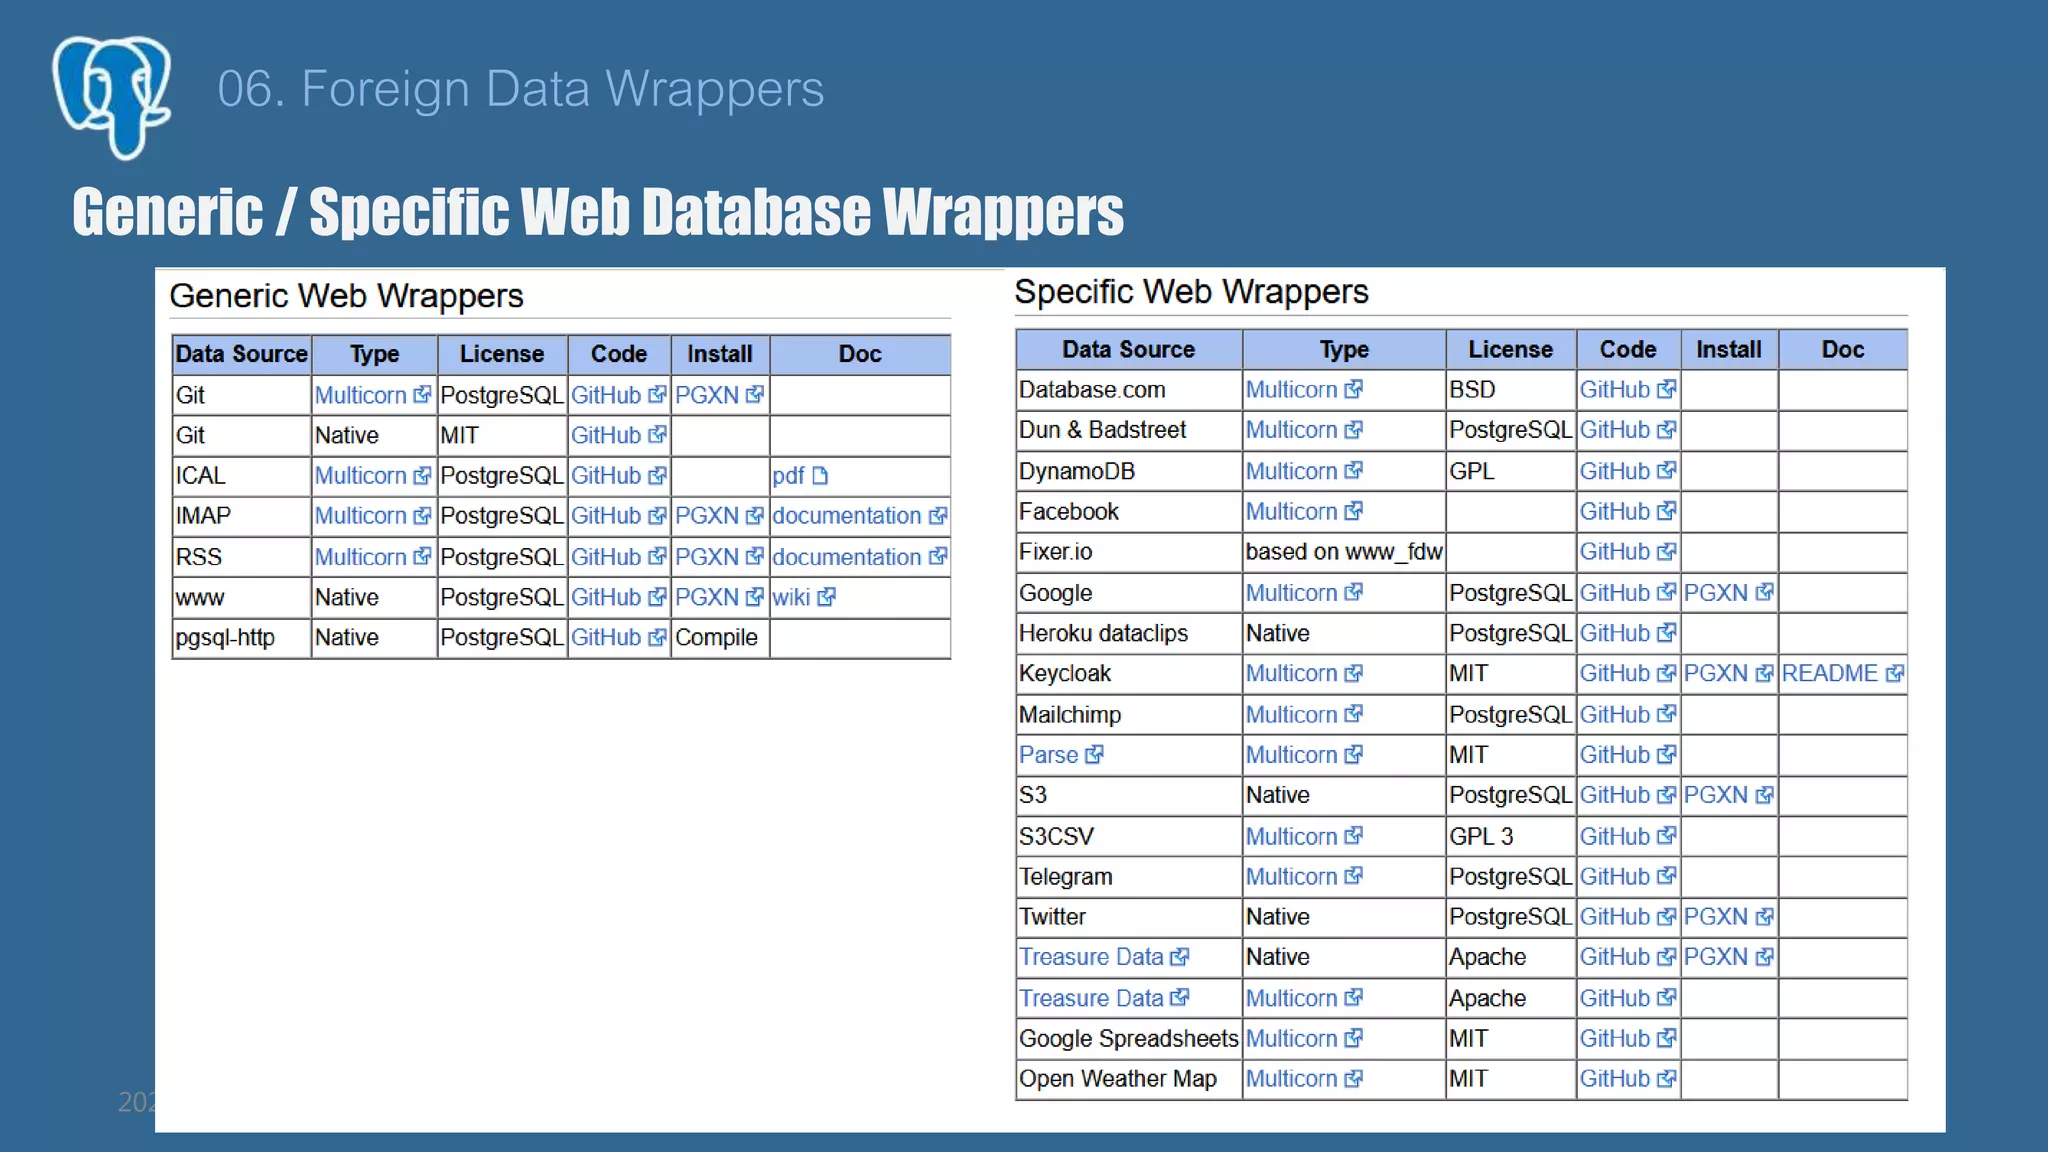Open GitHub link for Mailchimp
Image resolution: width=2048 pixels, height=1152 pixels.
[1627, 715]
